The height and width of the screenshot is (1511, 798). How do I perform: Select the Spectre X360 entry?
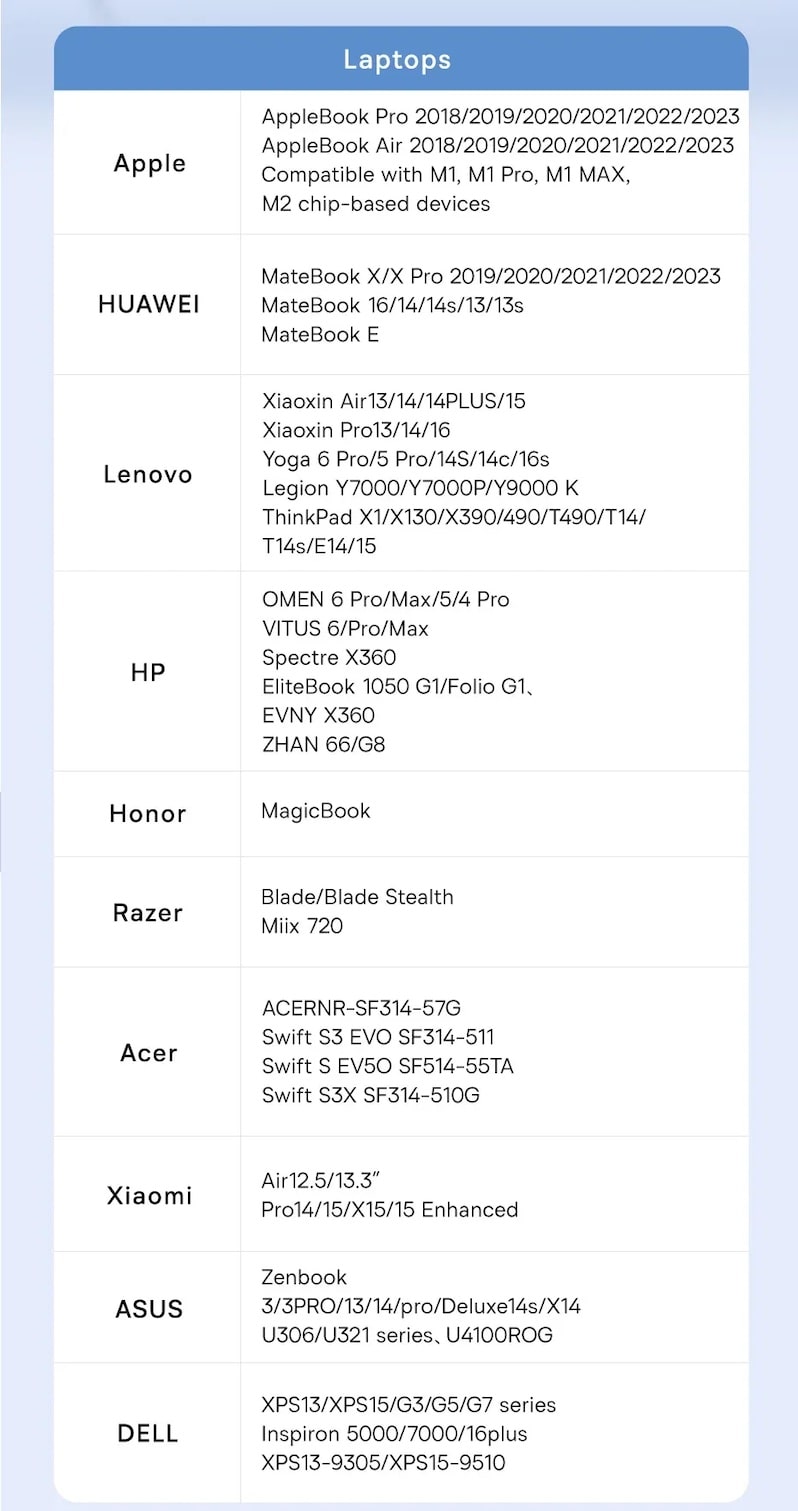click(x=329, y=657)
